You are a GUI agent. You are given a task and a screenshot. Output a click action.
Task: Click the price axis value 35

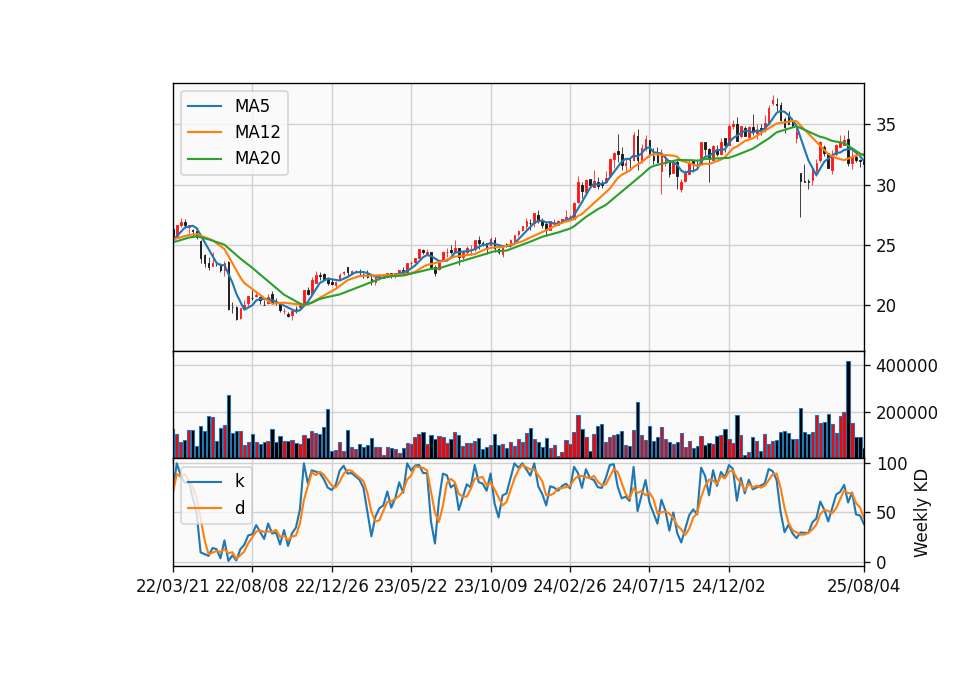[x=886, y=126]
